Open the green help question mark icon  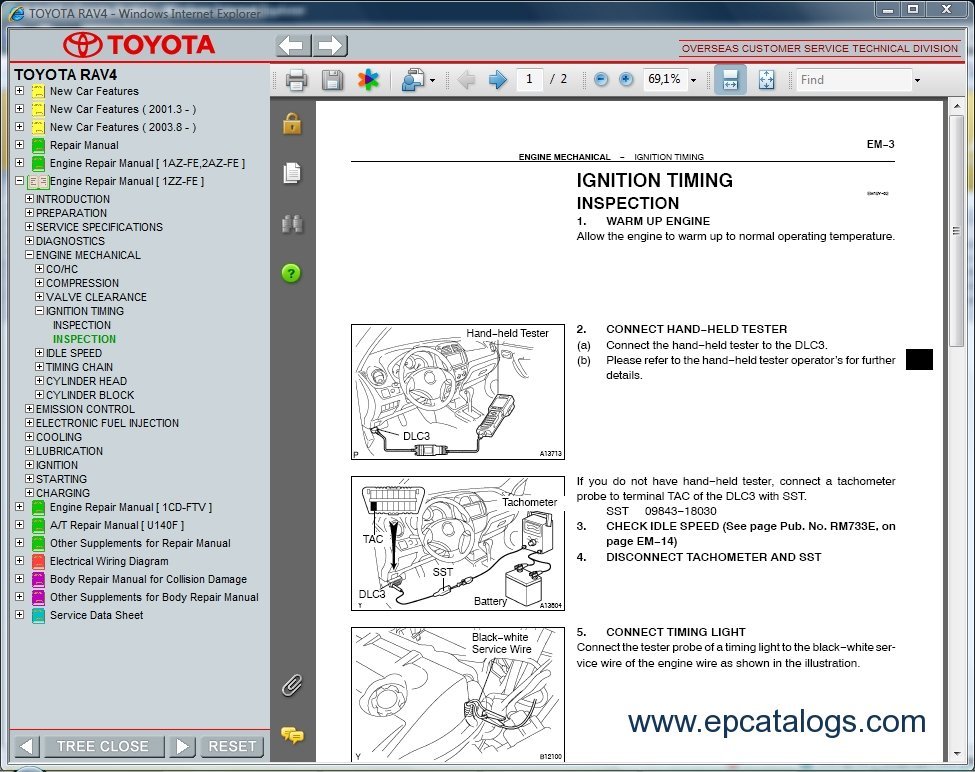[291, 273]
